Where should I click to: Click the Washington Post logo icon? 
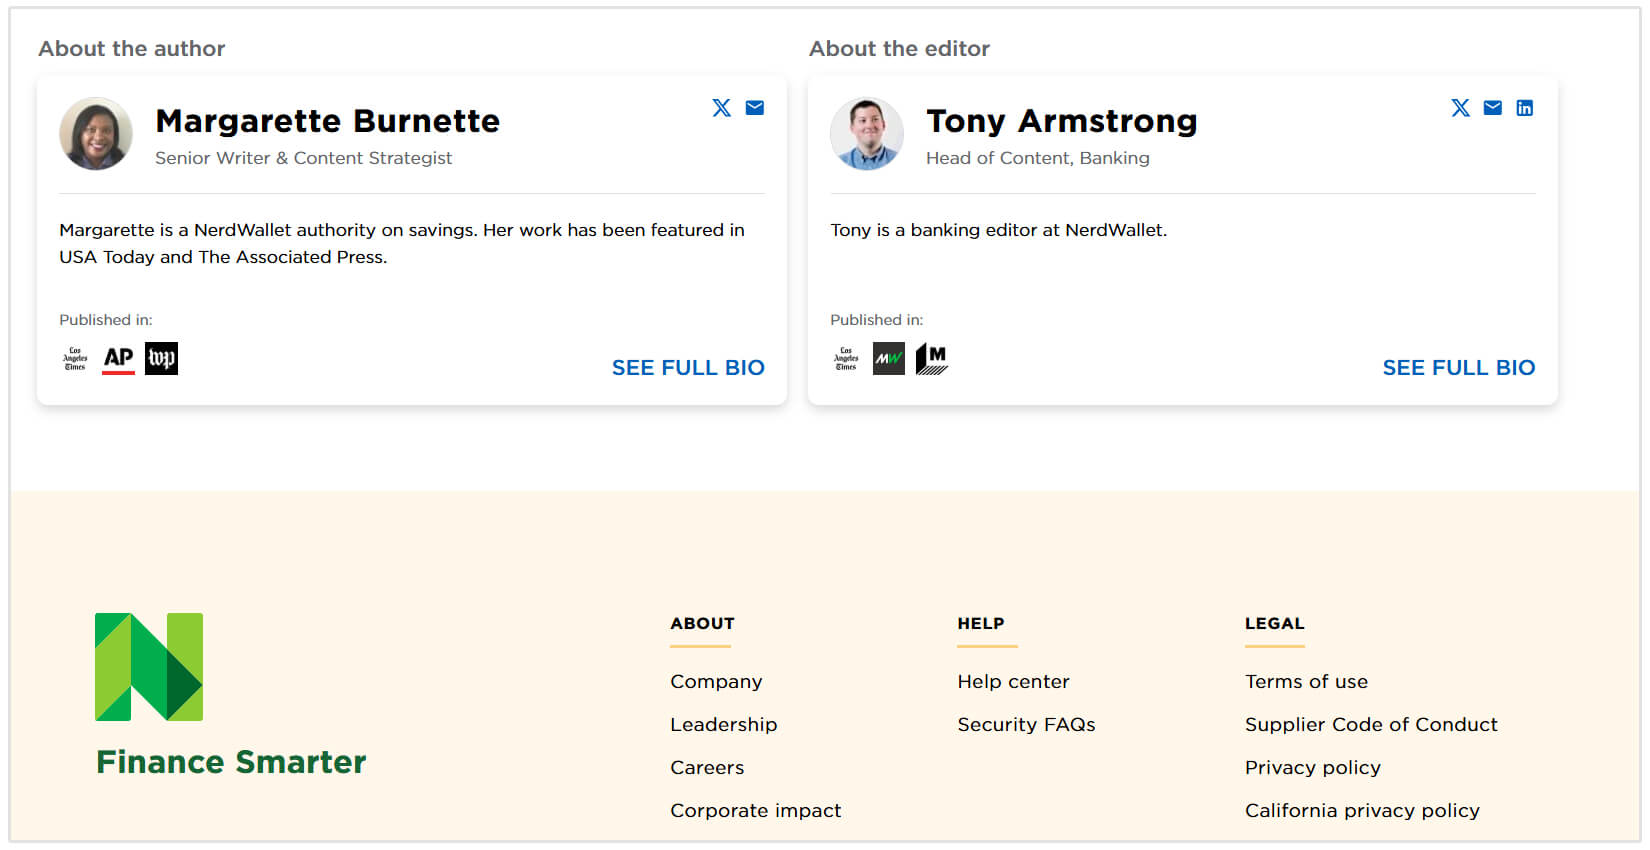pyautogui.click(x=161, y=358)
